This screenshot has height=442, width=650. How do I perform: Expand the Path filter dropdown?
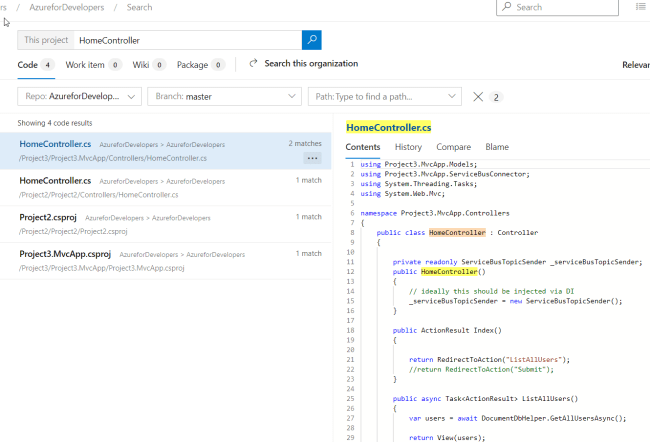tap(384, 97)
